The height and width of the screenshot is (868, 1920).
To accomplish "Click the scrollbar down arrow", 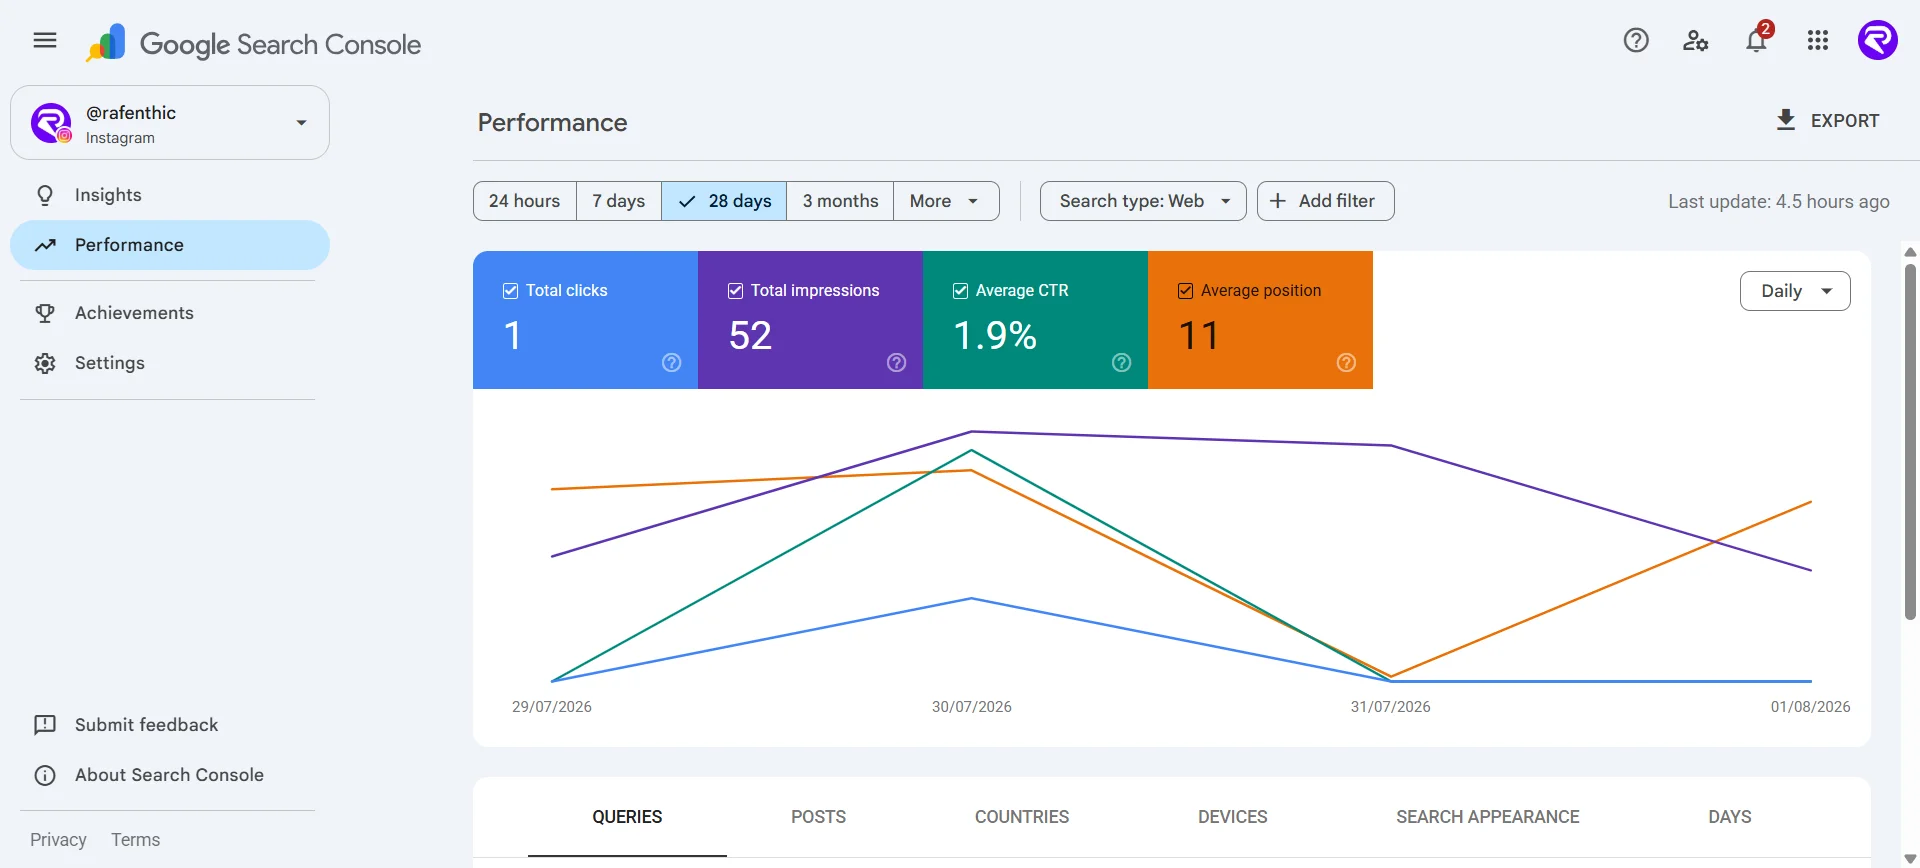I will 1910,859.
